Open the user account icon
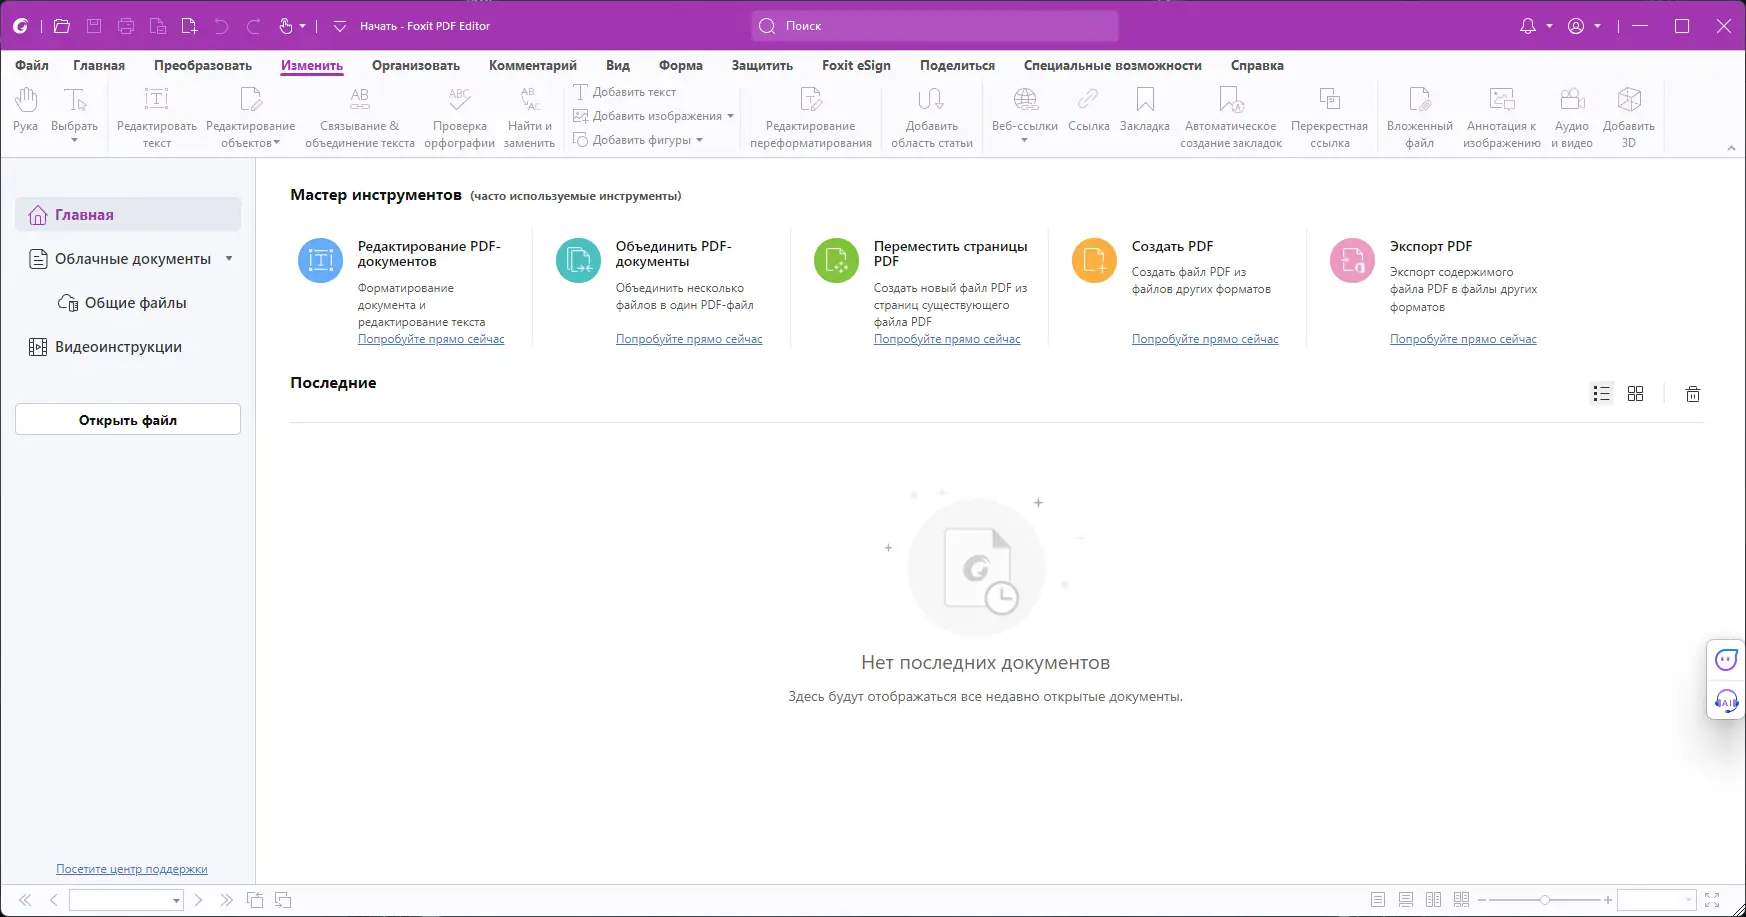 [1576, 26]
